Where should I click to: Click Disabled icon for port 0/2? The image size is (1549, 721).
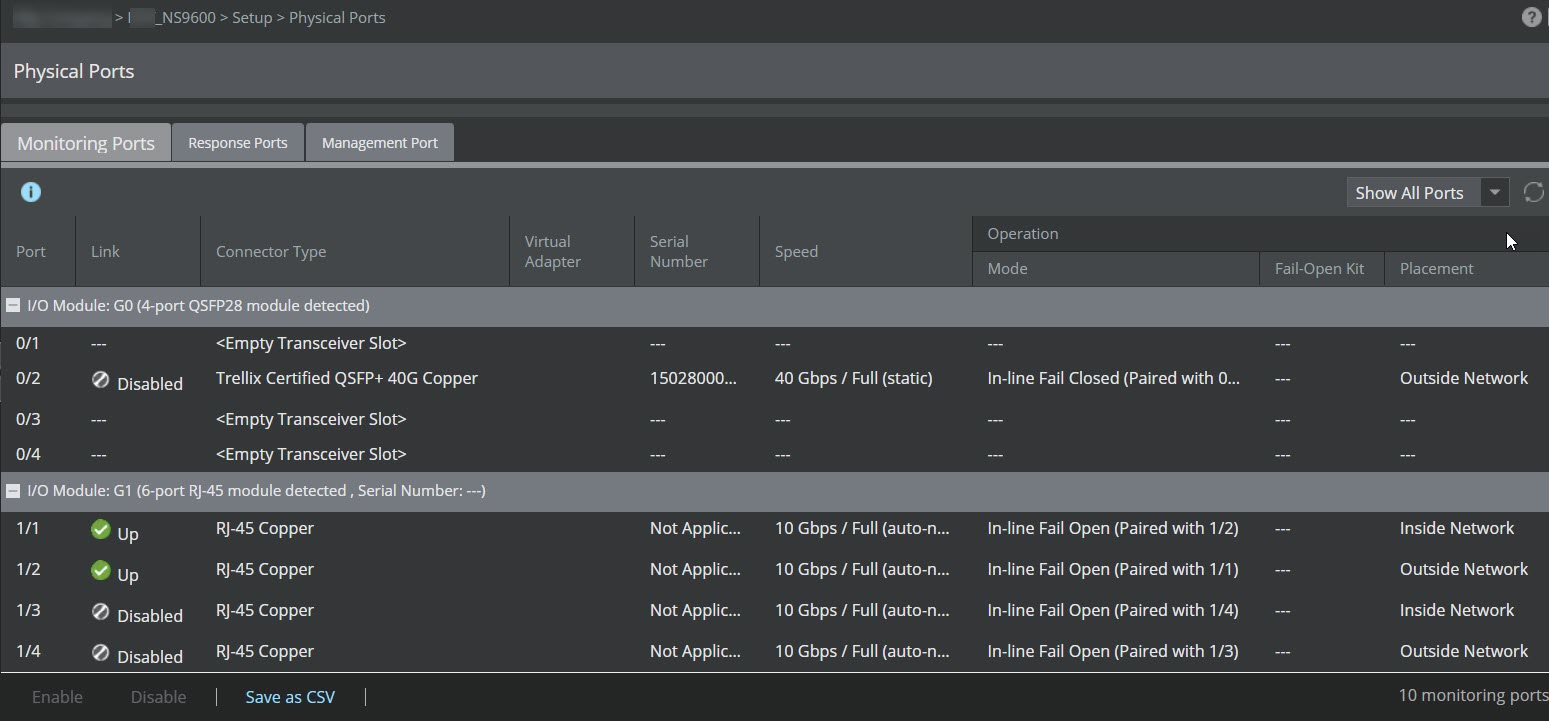pos(100,379)
